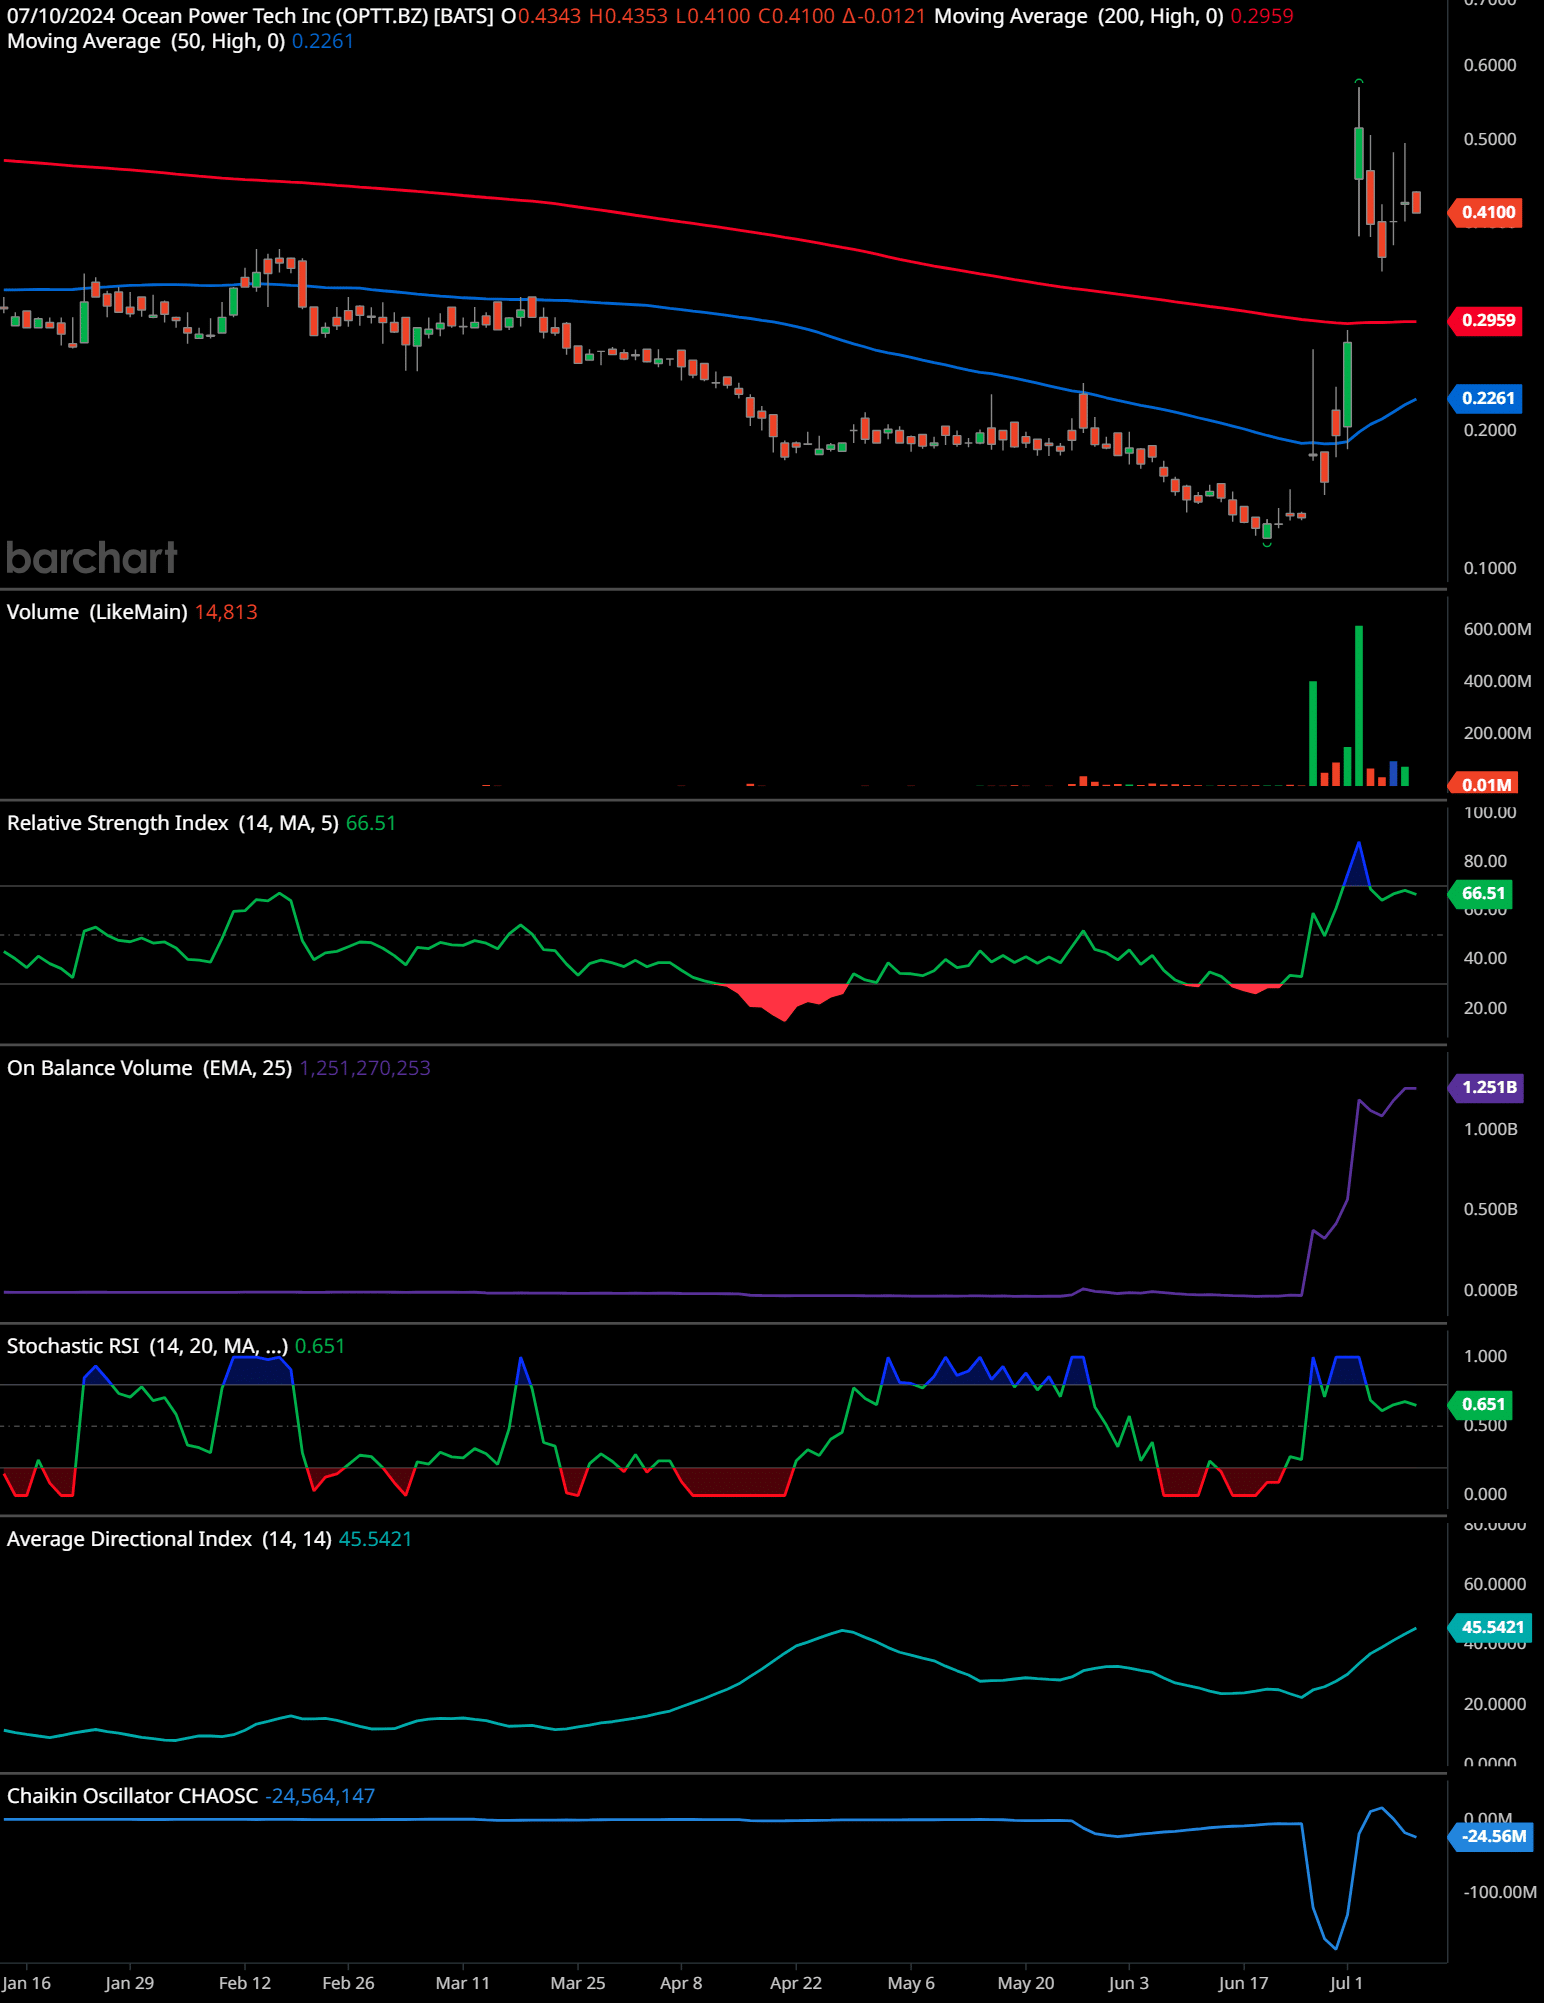Click the -100.00M Chaikin axis label
The width and height of the screenshot is (1544, 2003).
1499,1892
